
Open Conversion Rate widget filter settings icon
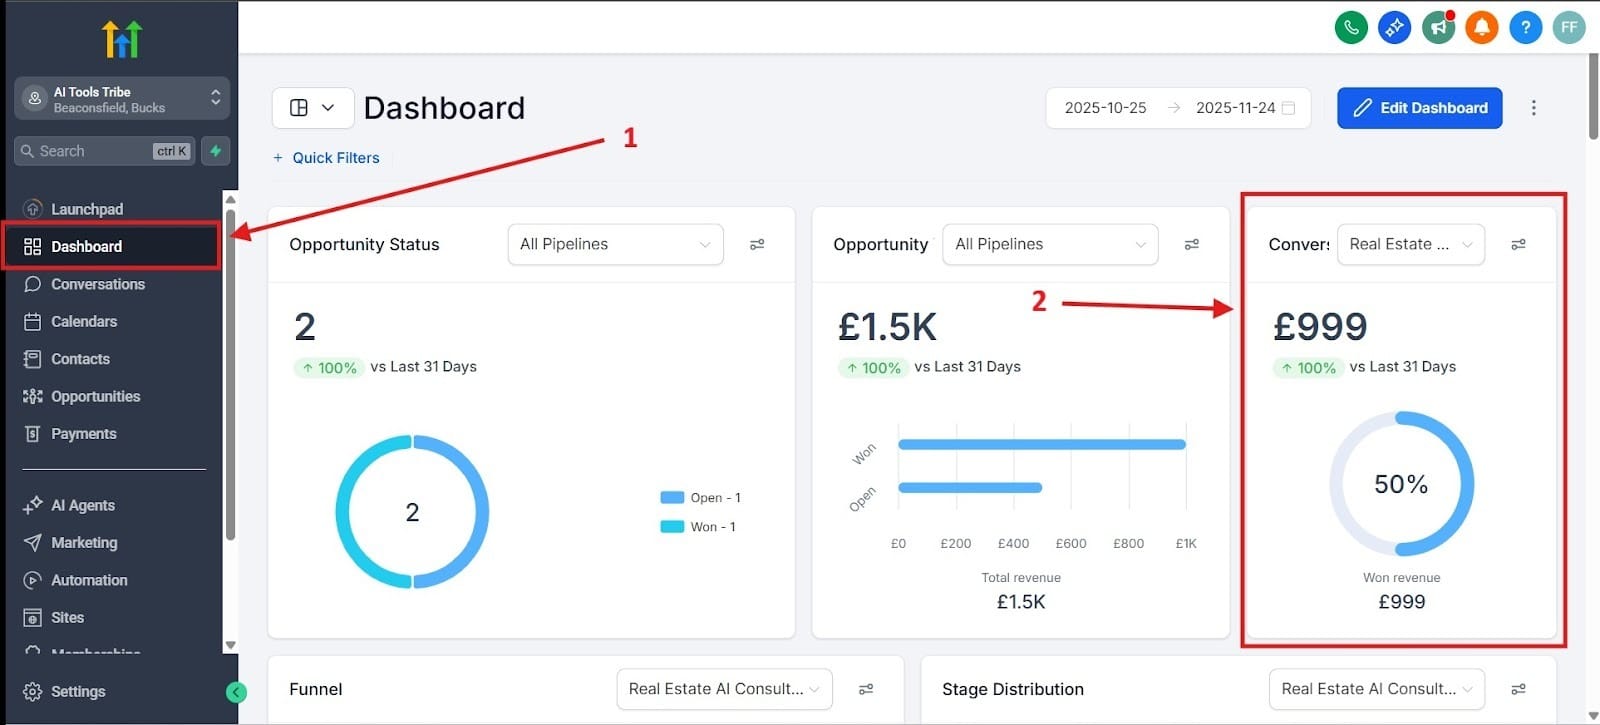(x=1518, y=244)
